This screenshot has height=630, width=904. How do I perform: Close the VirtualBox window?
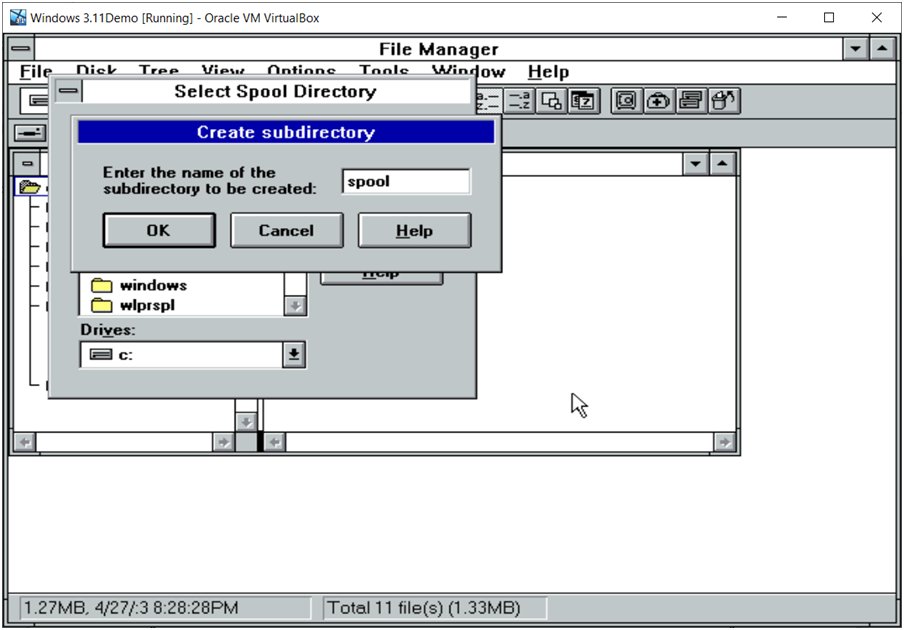pyautogui.click(x=876, y=17)
